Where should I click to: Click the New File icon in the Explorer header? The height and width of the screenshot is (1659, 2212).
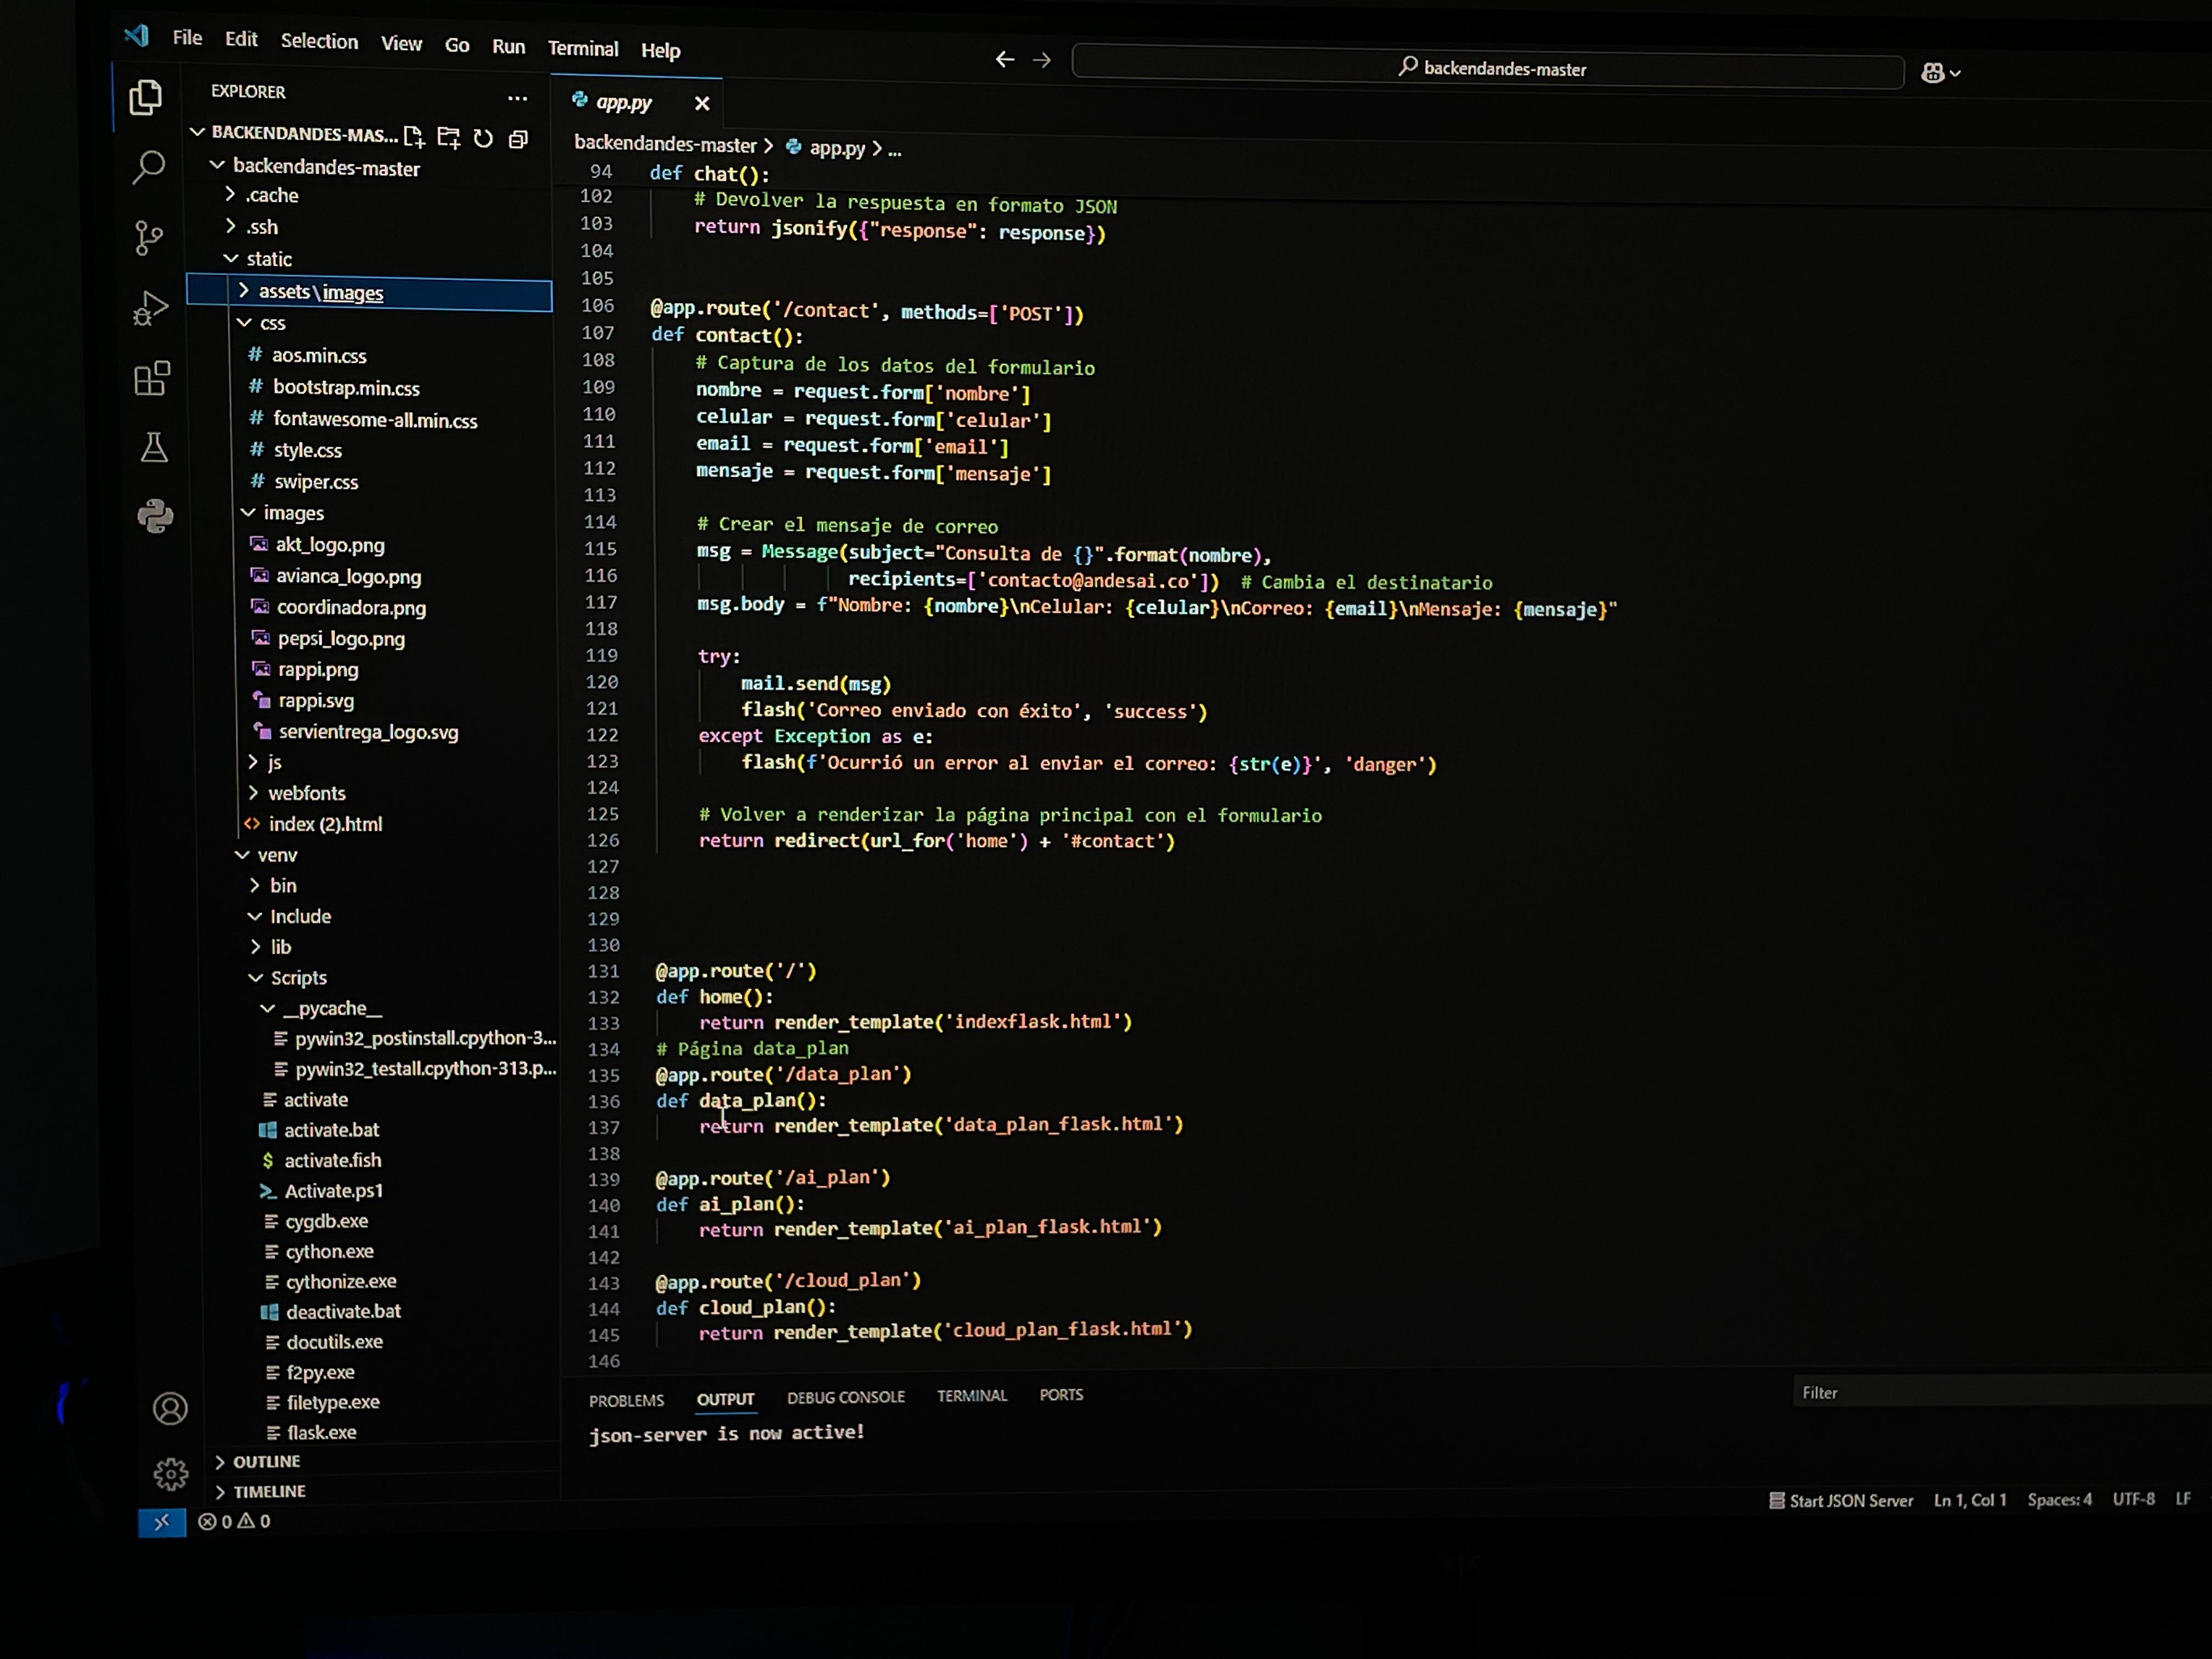(414, 137)
